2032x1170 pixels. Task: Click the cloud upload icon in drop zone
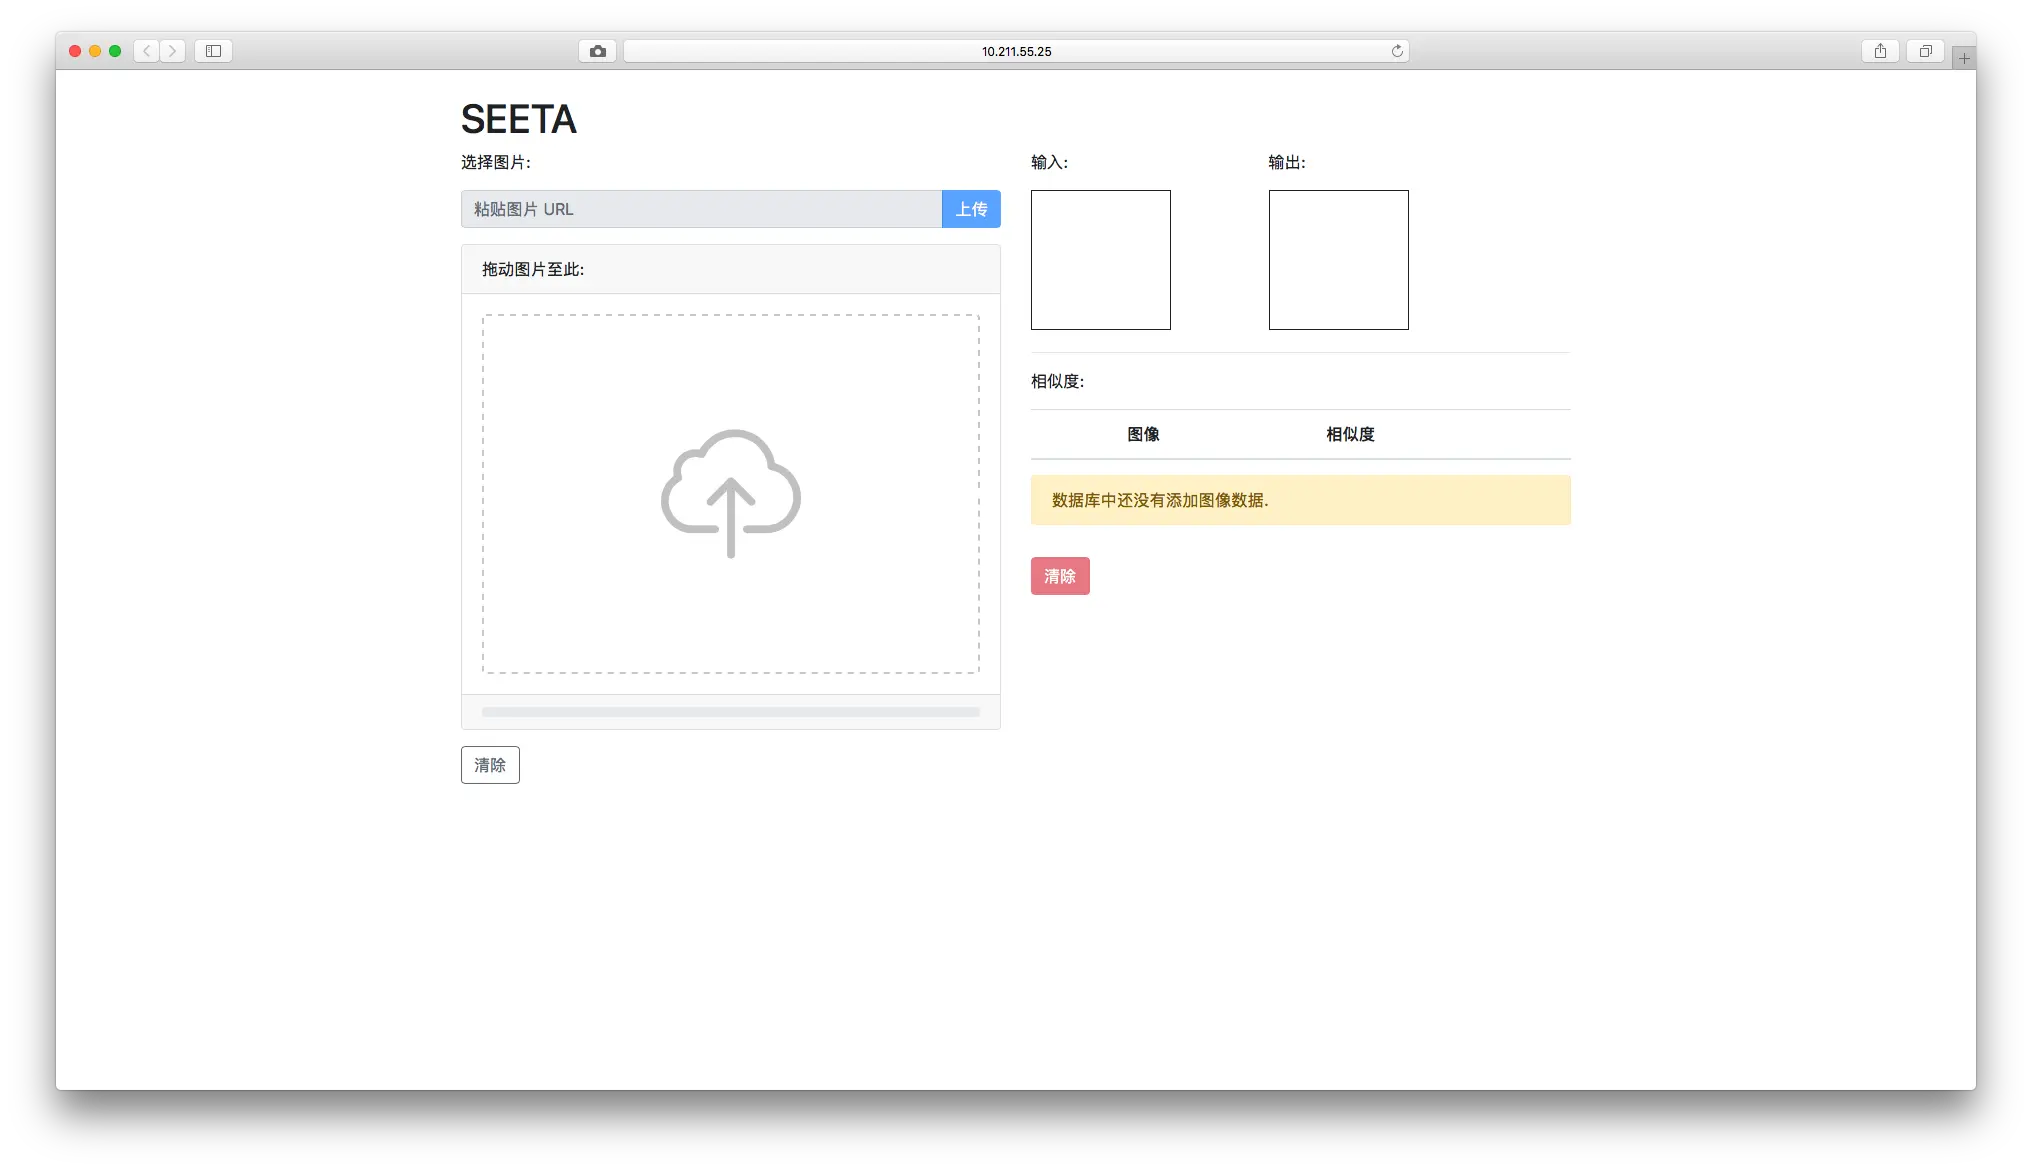pos(730,494)
